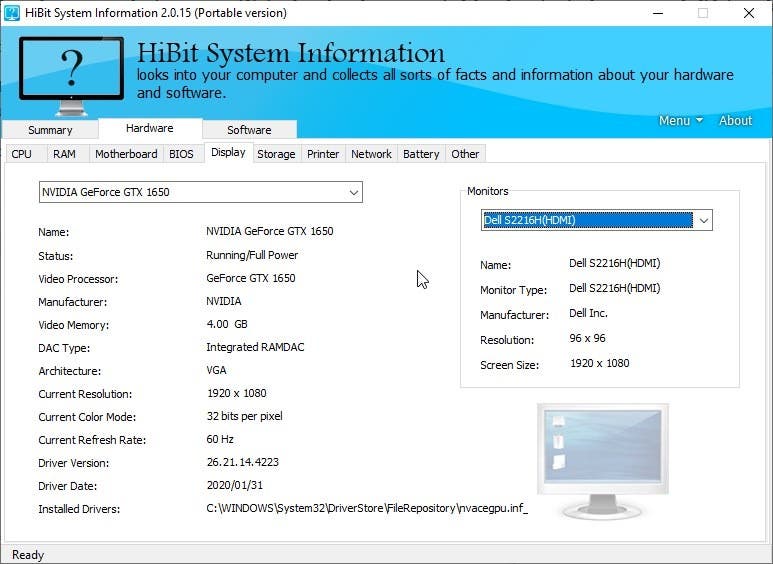Select the Motherboard tab
Viewport: 773px width, 564px height.
[126, 154]
